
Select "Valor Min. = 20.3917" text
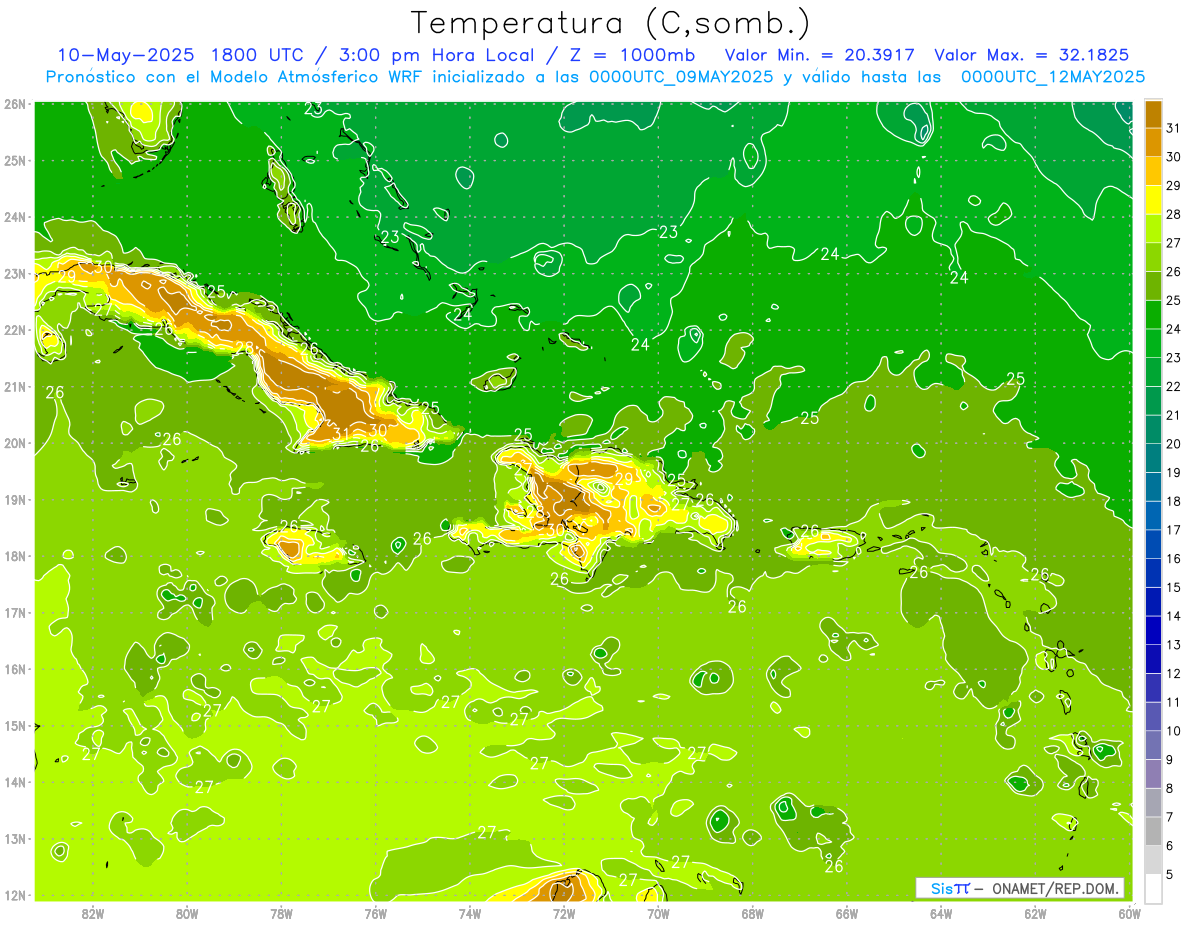[x=821, y=55]
